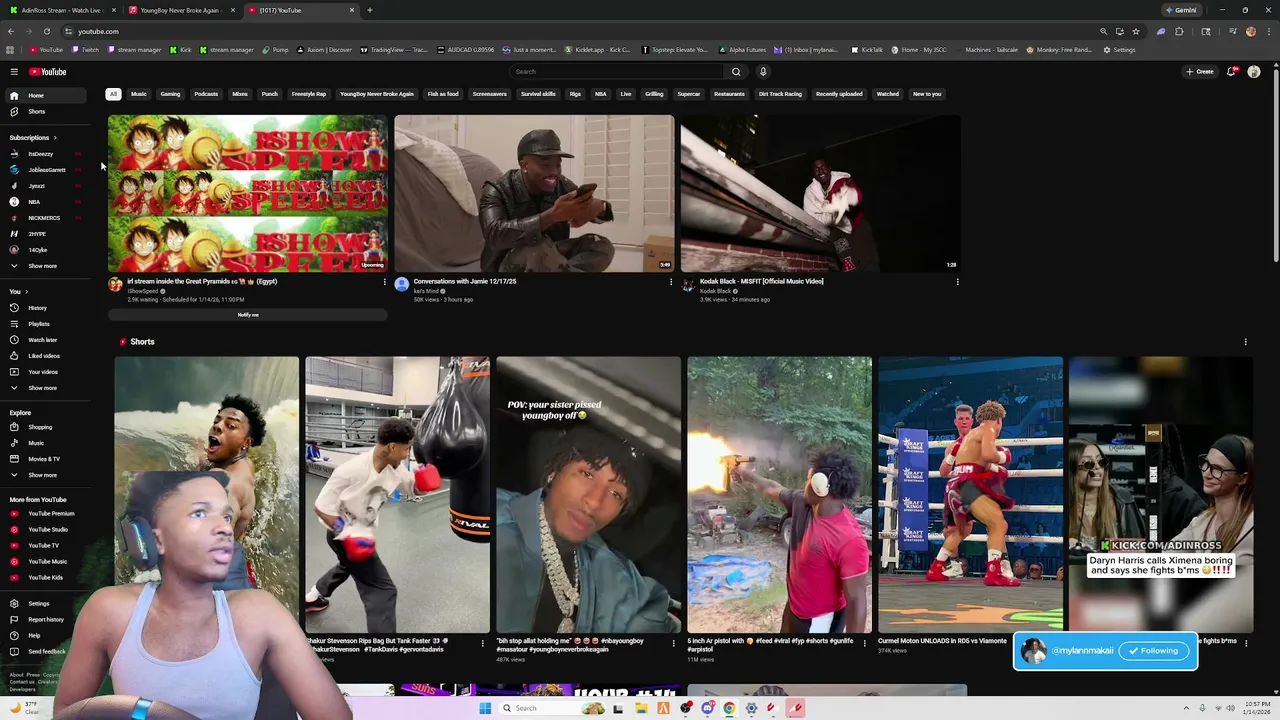Open the Kodak Black MISFIT video thumbnail
This screenshot has width=1280, height=720.
coord(820,193)
